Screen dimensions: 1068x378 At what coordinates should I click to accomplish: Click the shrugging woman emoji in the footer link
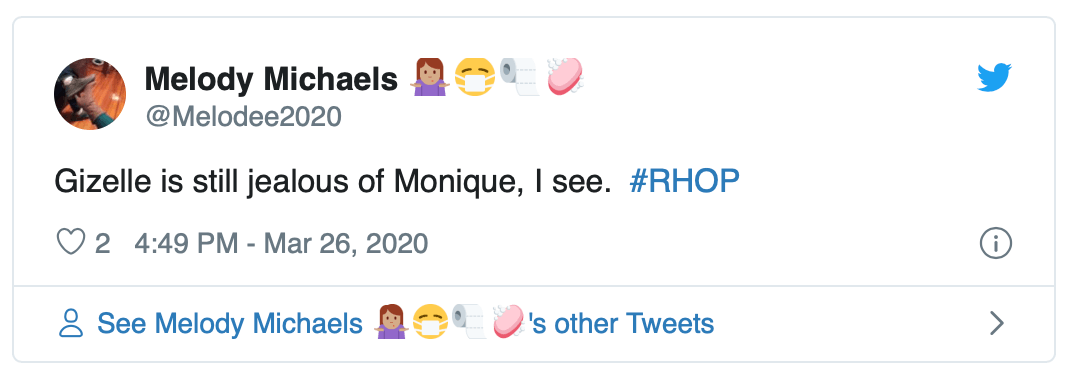point(391,321)
